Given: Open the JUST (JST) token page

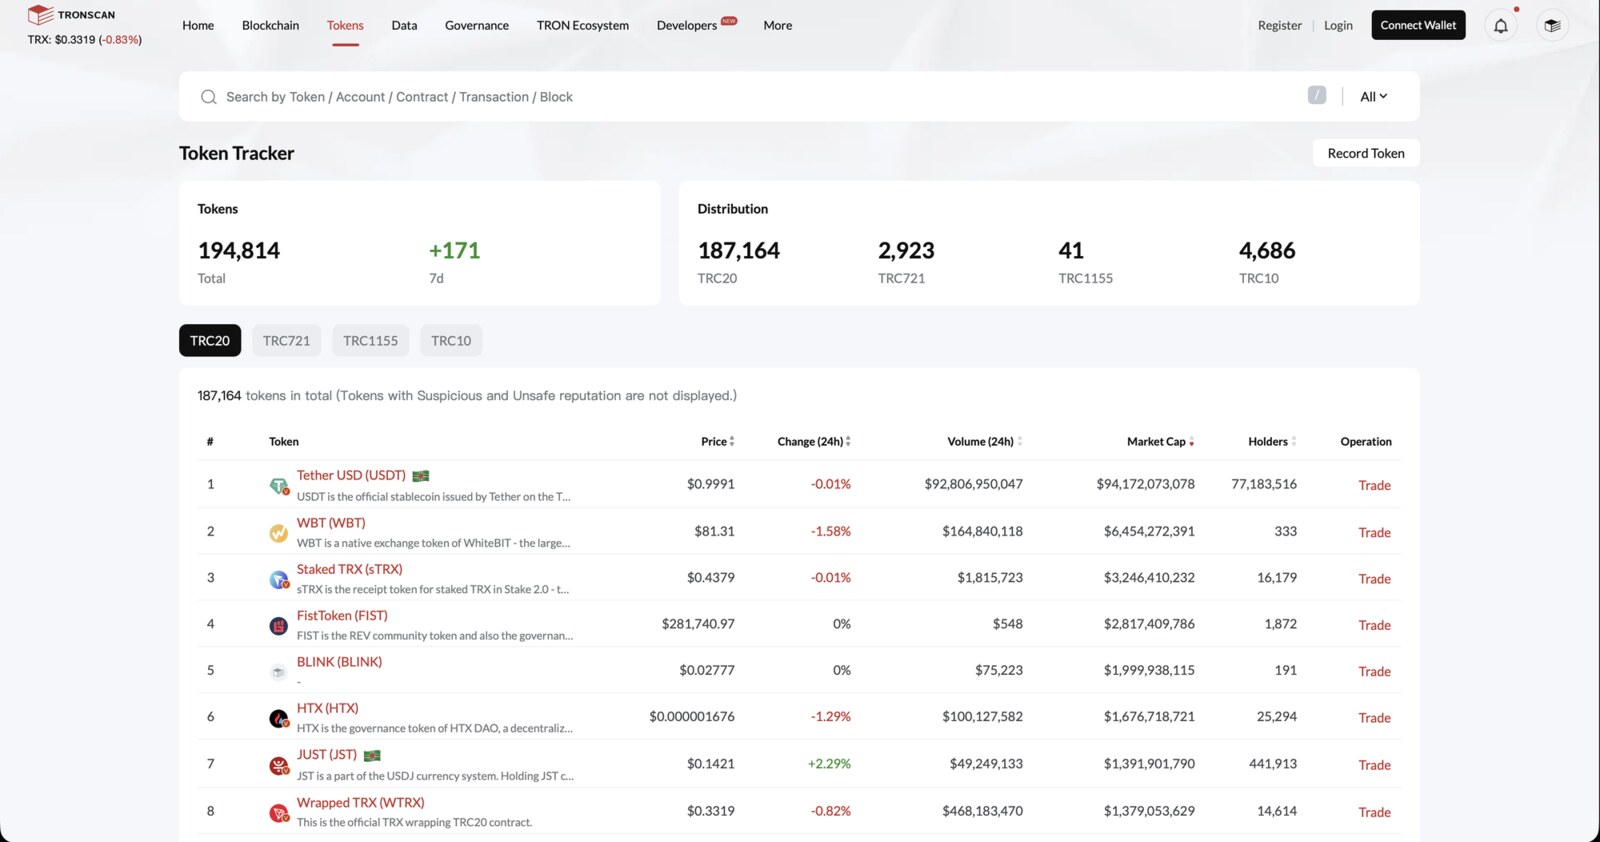Looking at the screenshot, I should tap(326, 754).
